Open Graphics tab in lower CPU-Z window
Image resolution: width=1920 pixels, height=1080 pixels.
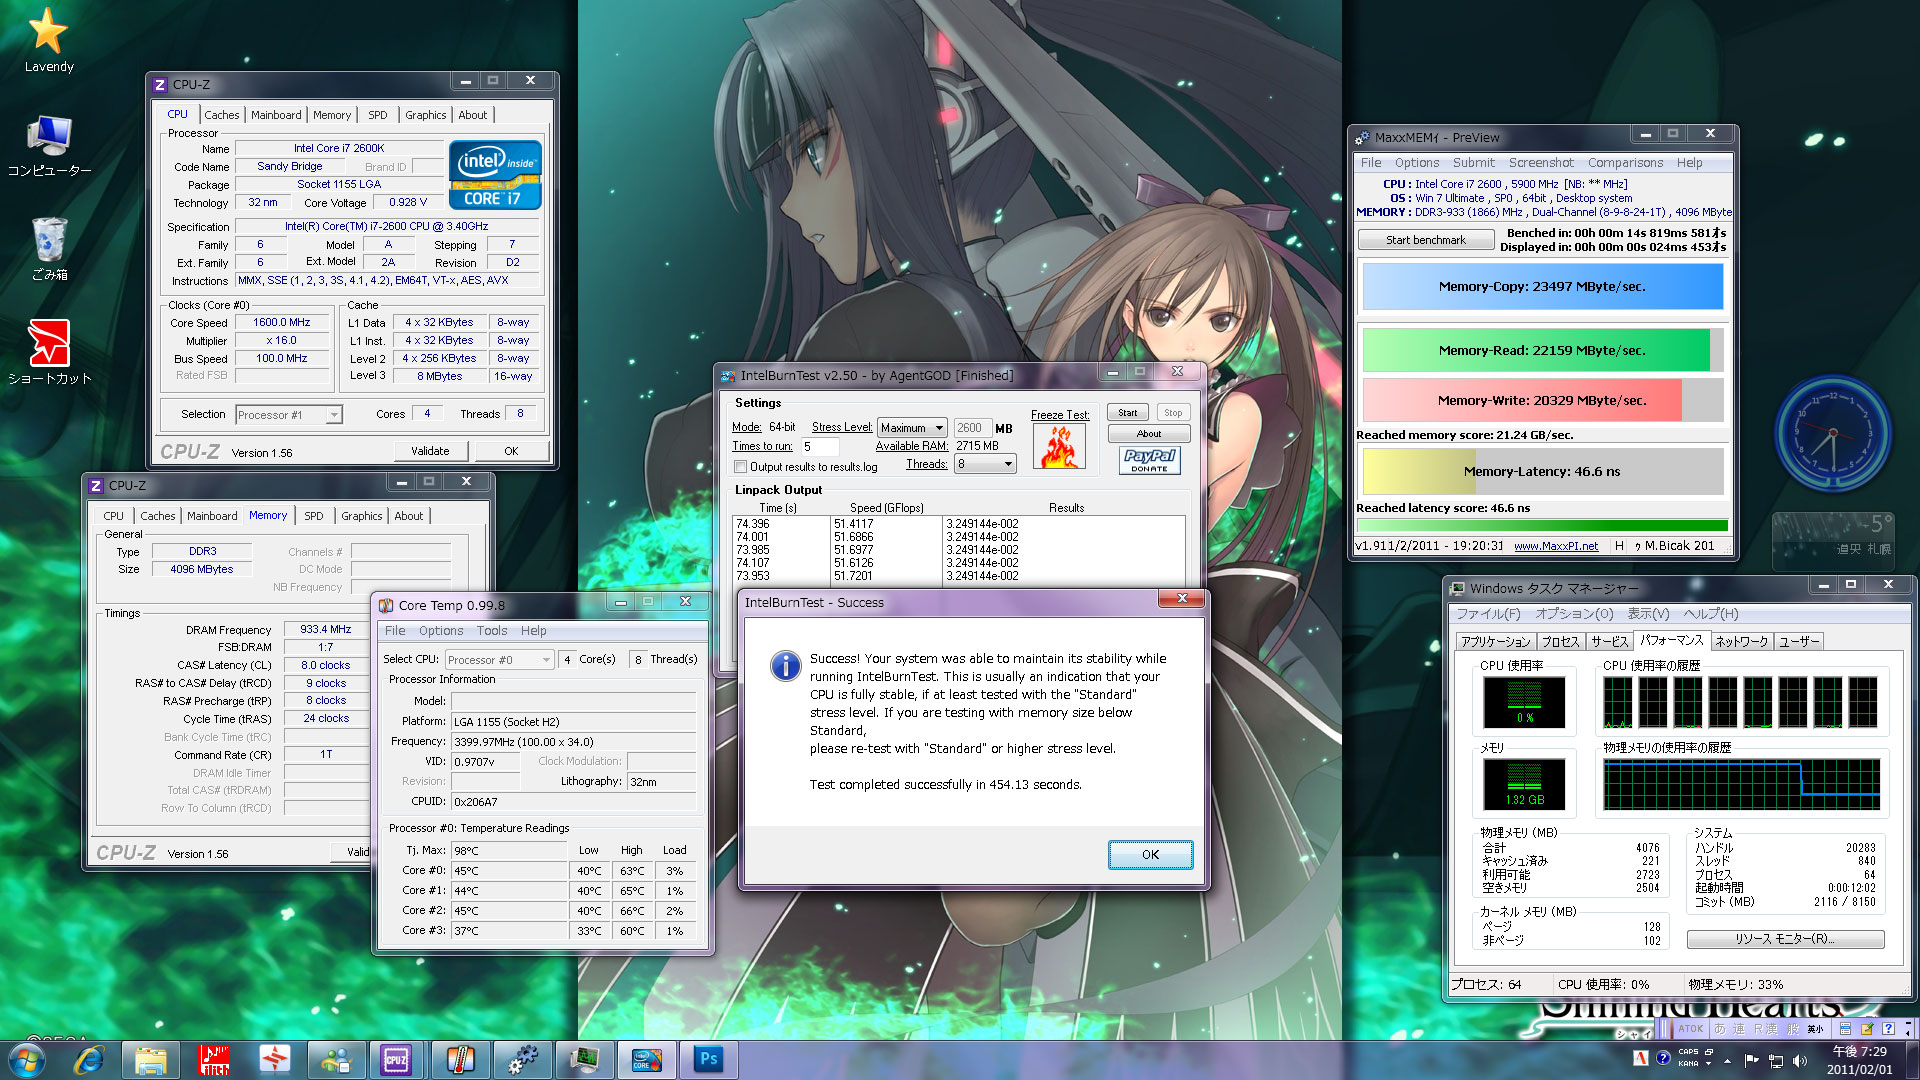(x=362, y=516)
